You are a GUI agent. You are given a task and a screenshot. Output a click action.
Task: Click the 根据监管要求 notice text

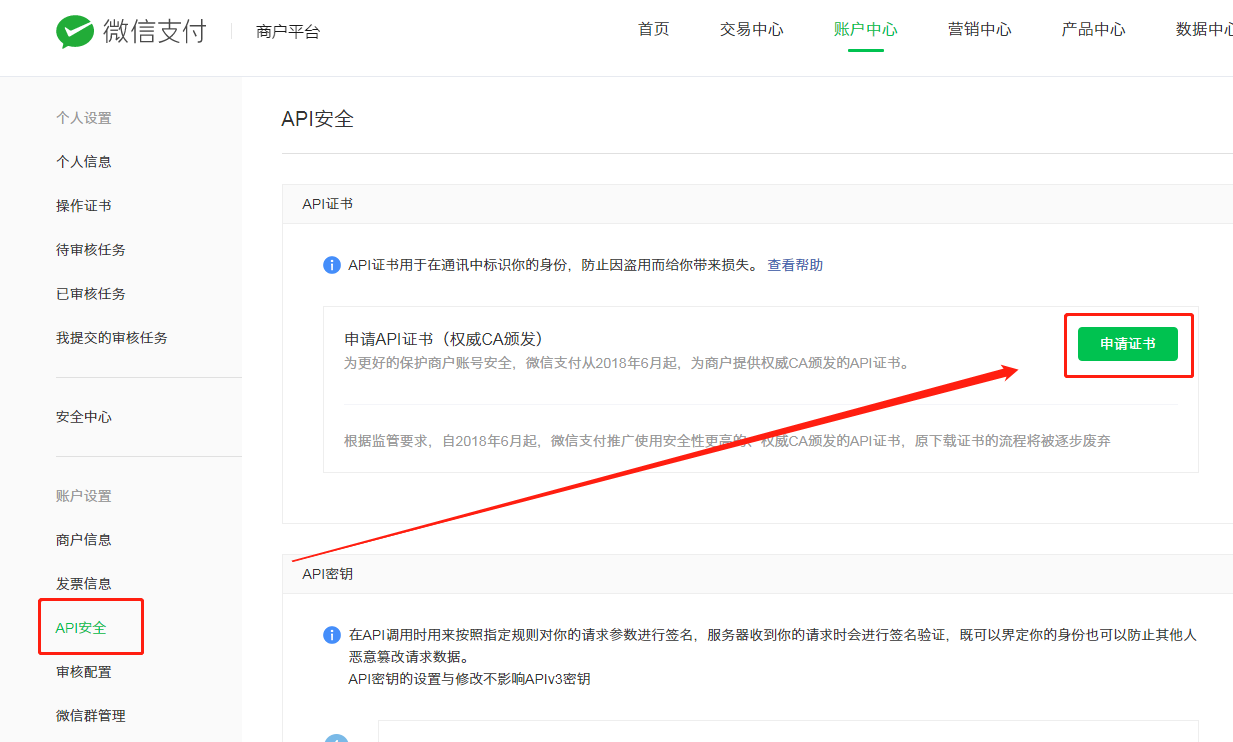coord(727,441)
